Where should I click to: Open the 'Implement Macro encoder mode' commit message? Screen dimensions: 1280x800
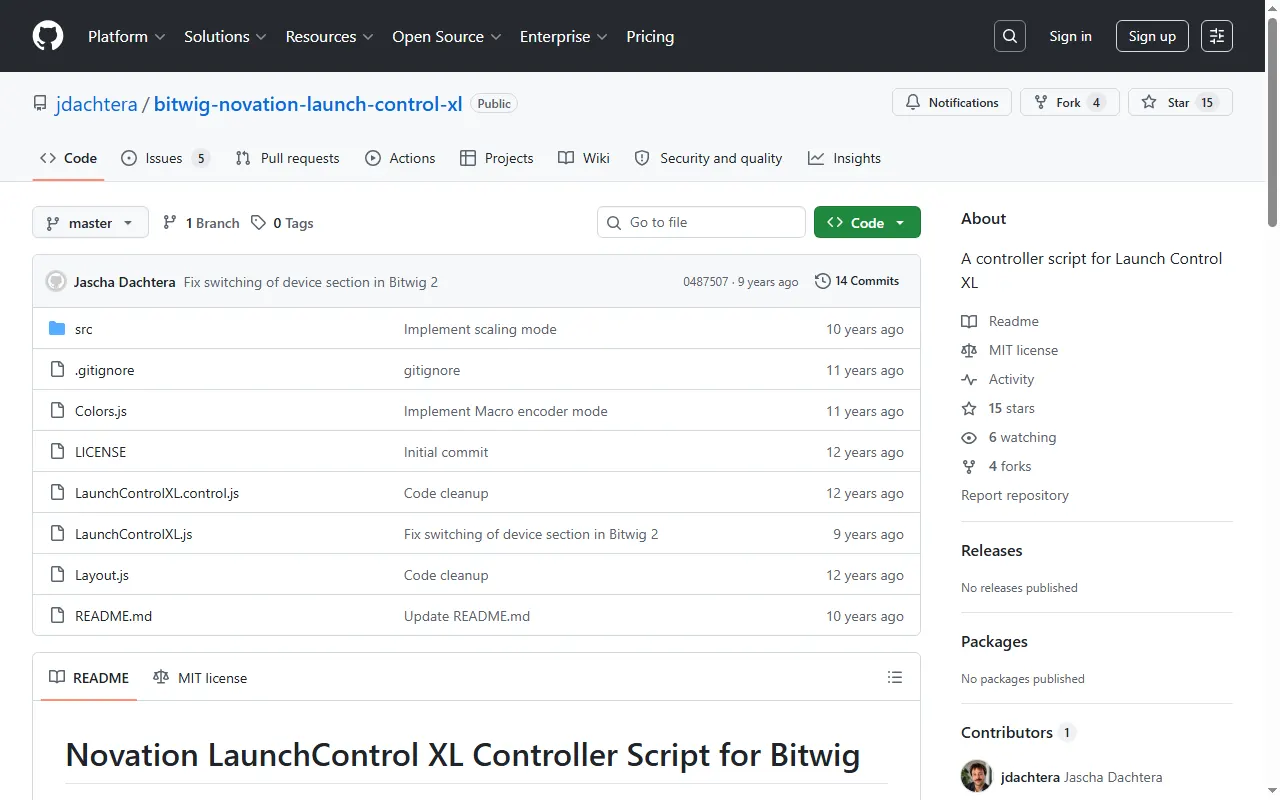[505, 411]
